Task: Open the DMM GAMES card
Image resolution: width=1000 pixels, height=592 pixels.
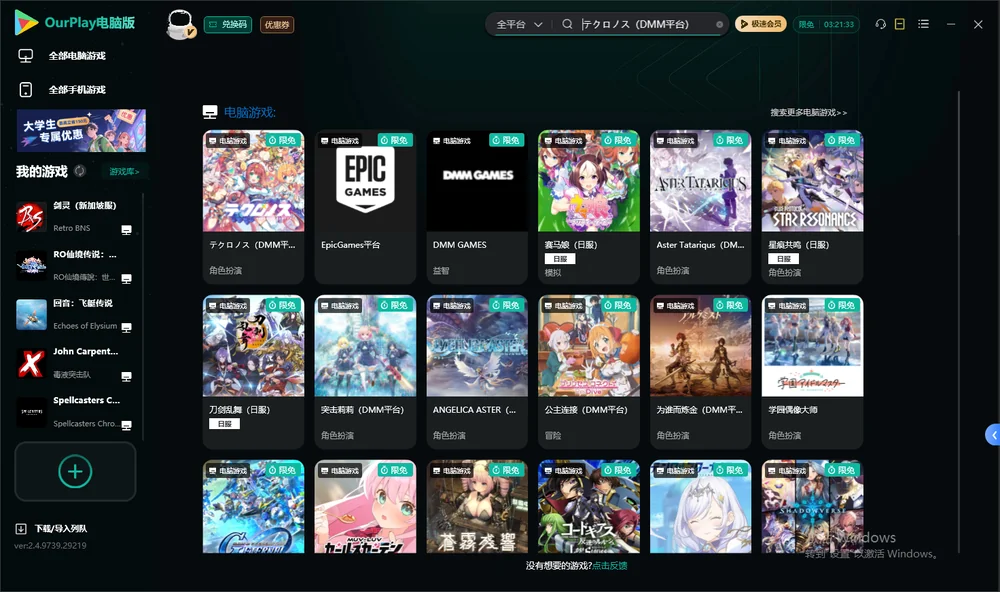Action: point(477,207)
